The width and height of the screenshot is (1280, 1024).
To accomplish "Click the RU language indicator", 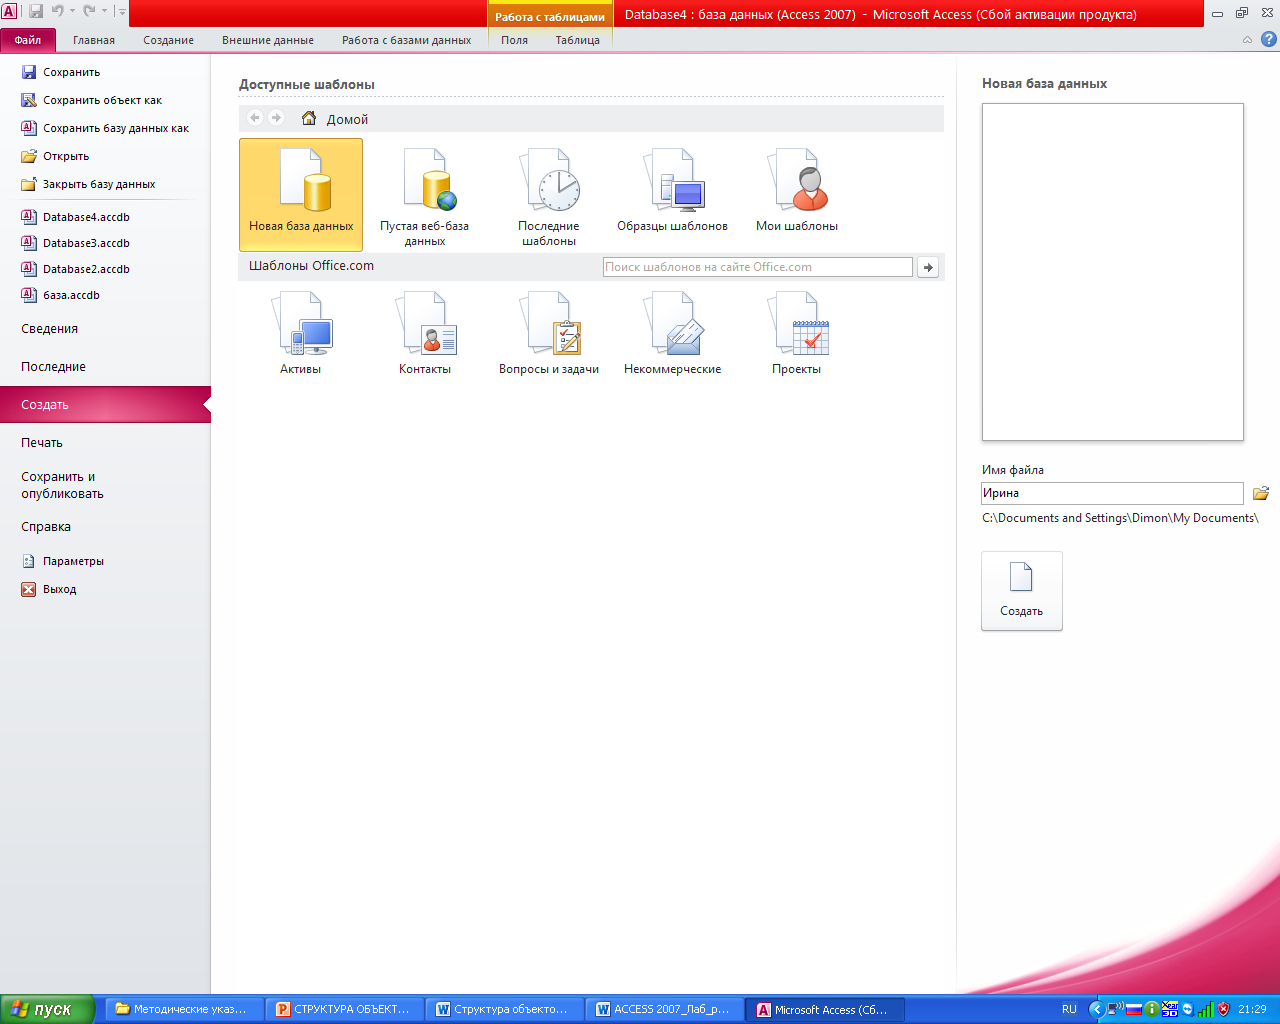I will click(x=1069, y=1009).
